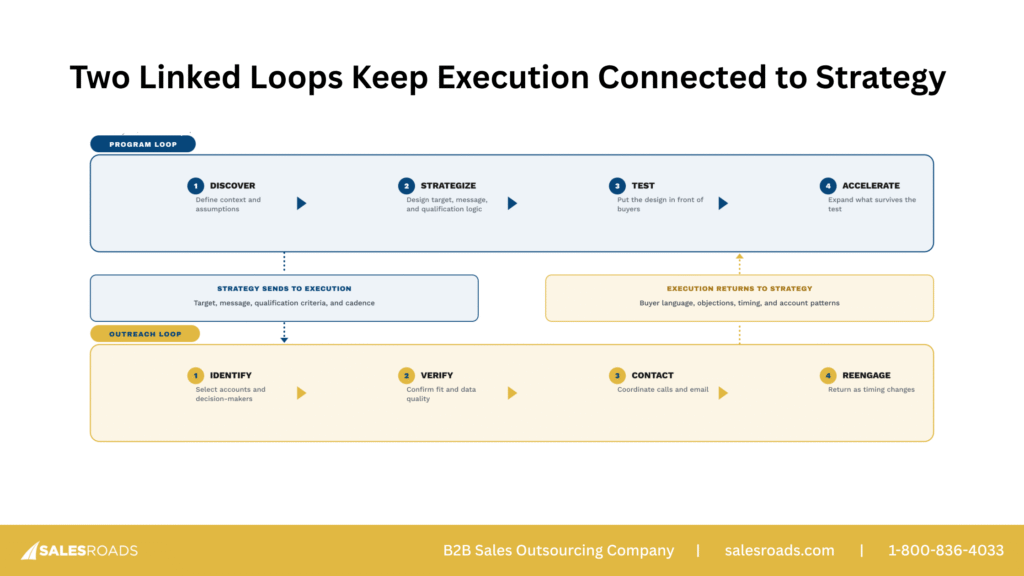Click the VERIFY heading

(x=437, y=376)
